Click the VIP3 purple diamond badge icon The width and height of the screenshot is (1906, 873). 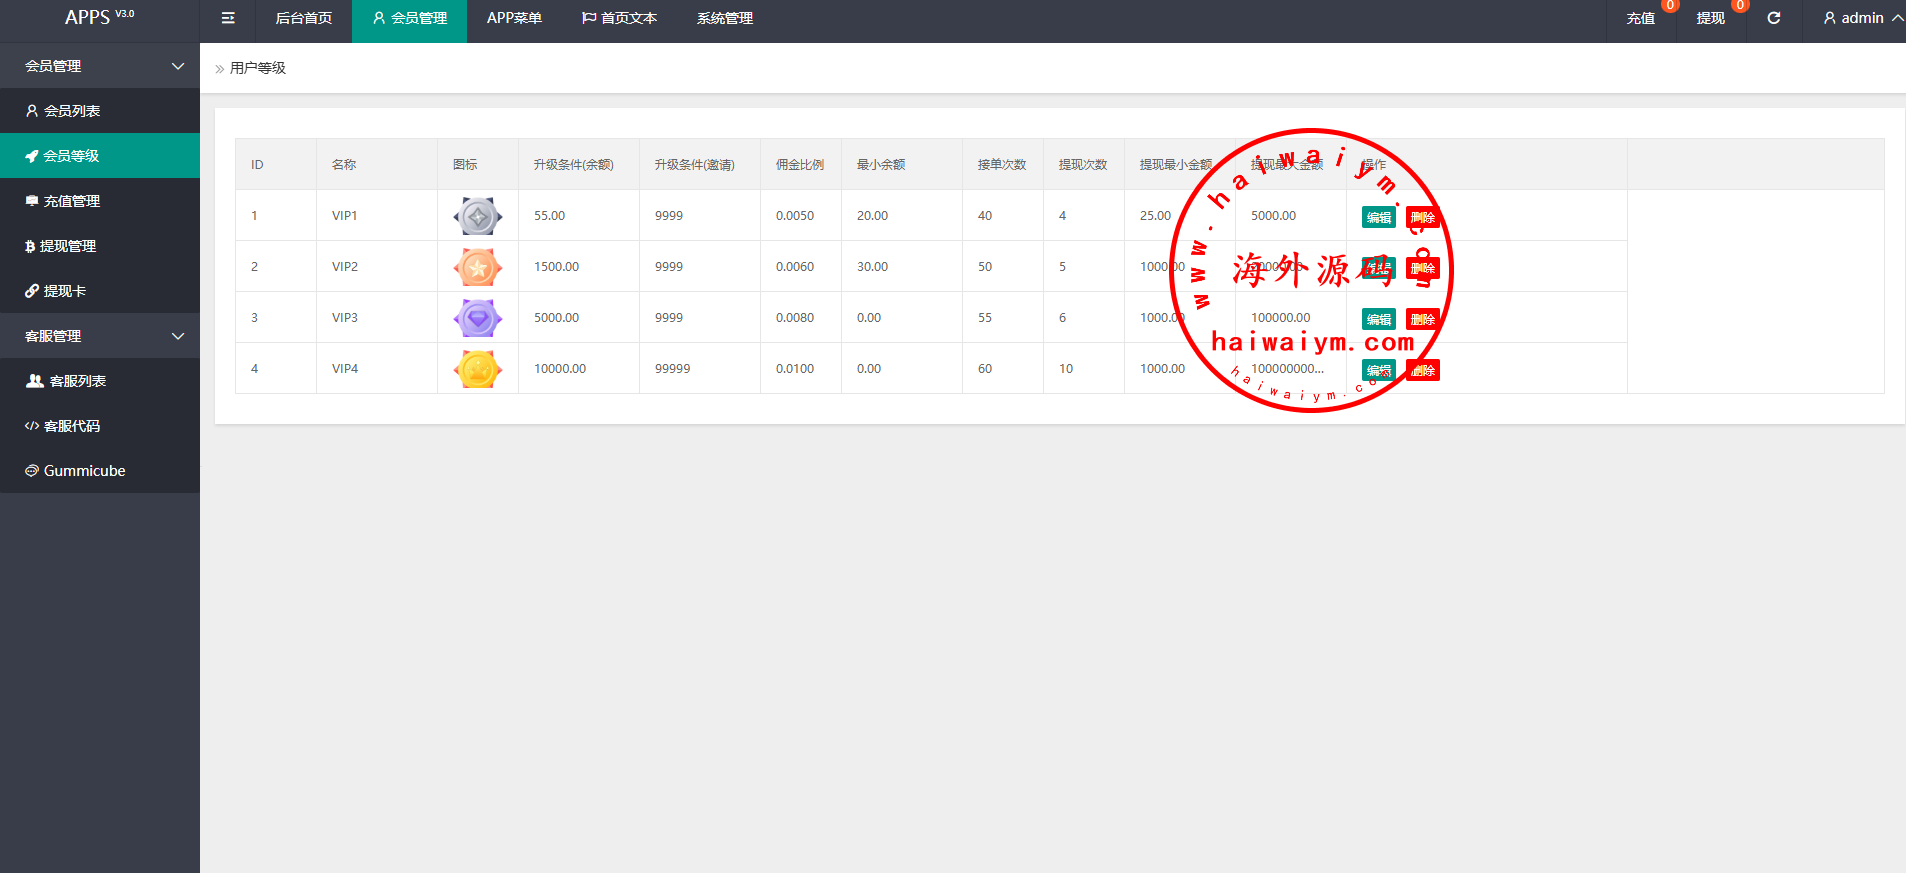click(x=478, y=318)
